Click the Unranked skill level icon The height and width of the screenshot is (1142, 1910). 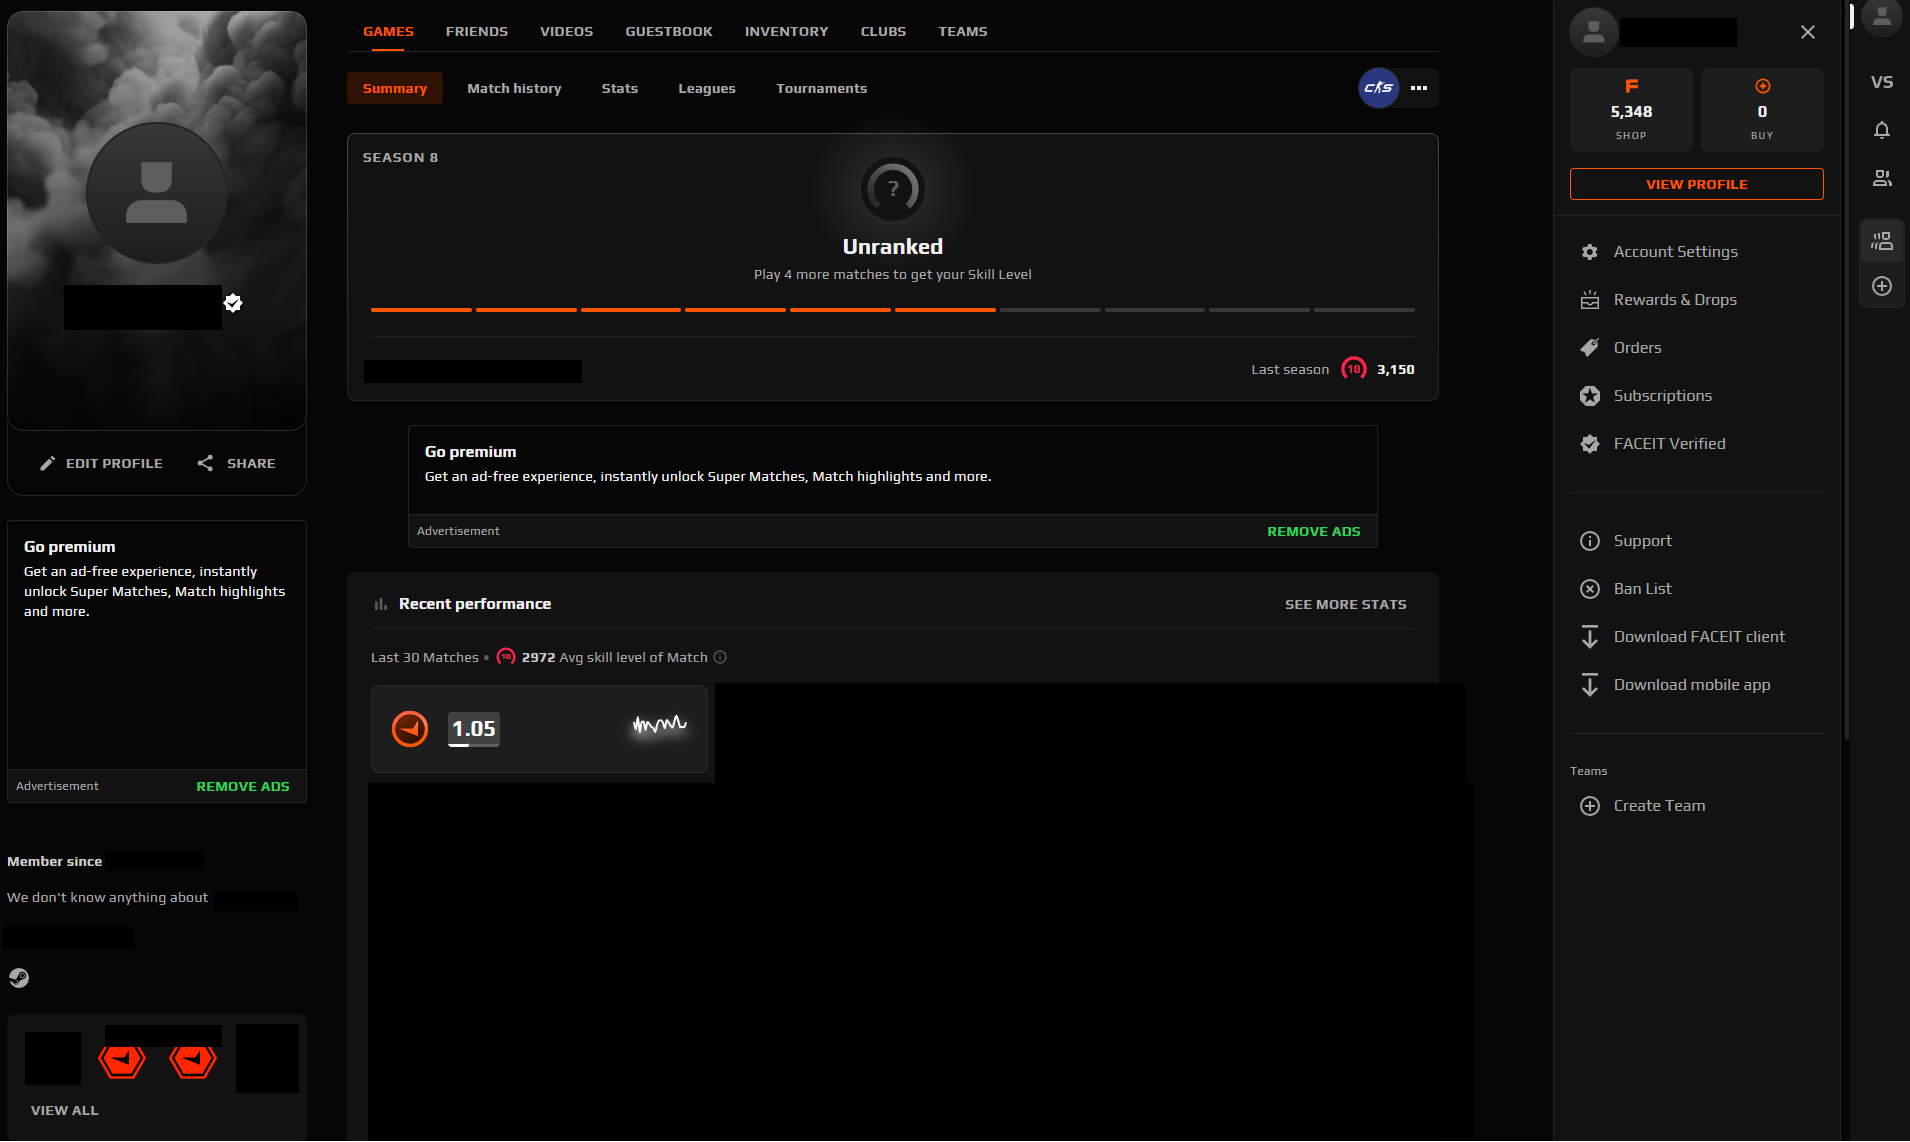(893, 189)
